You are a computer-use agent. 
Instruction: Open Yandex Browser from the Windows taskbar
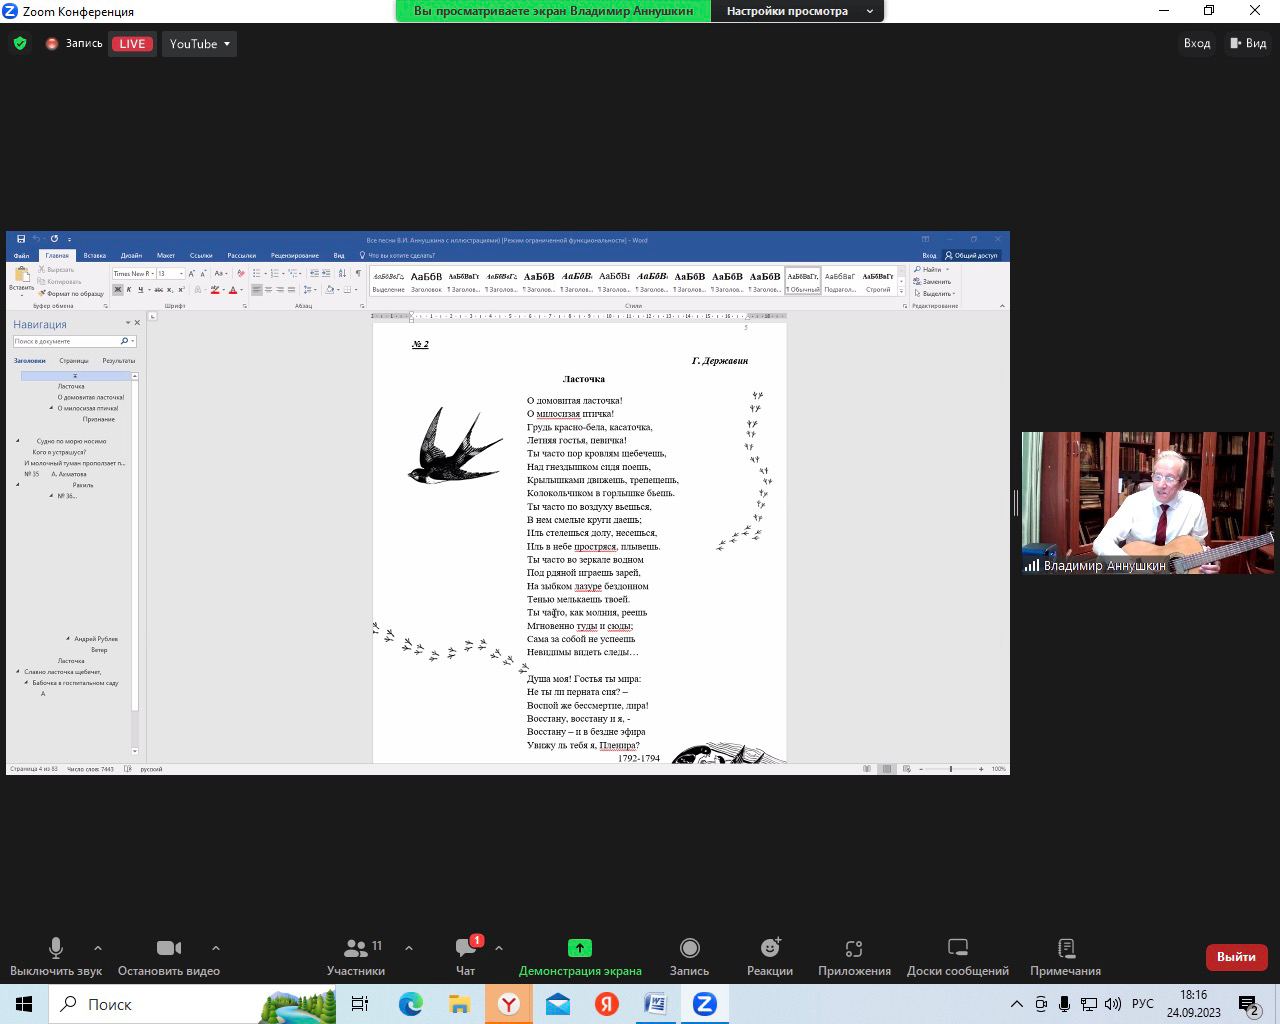tap(509, 1004)
